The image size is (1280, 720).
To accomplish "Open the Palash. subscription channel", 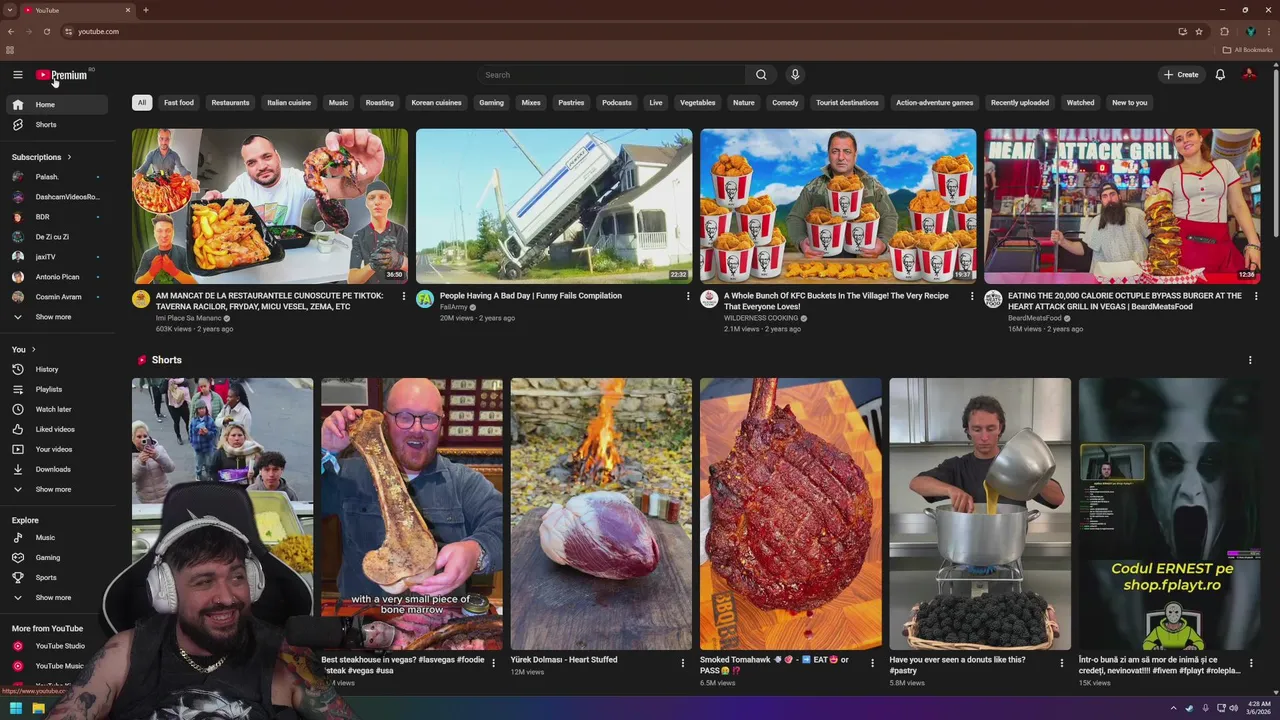I will click(56, 177).
